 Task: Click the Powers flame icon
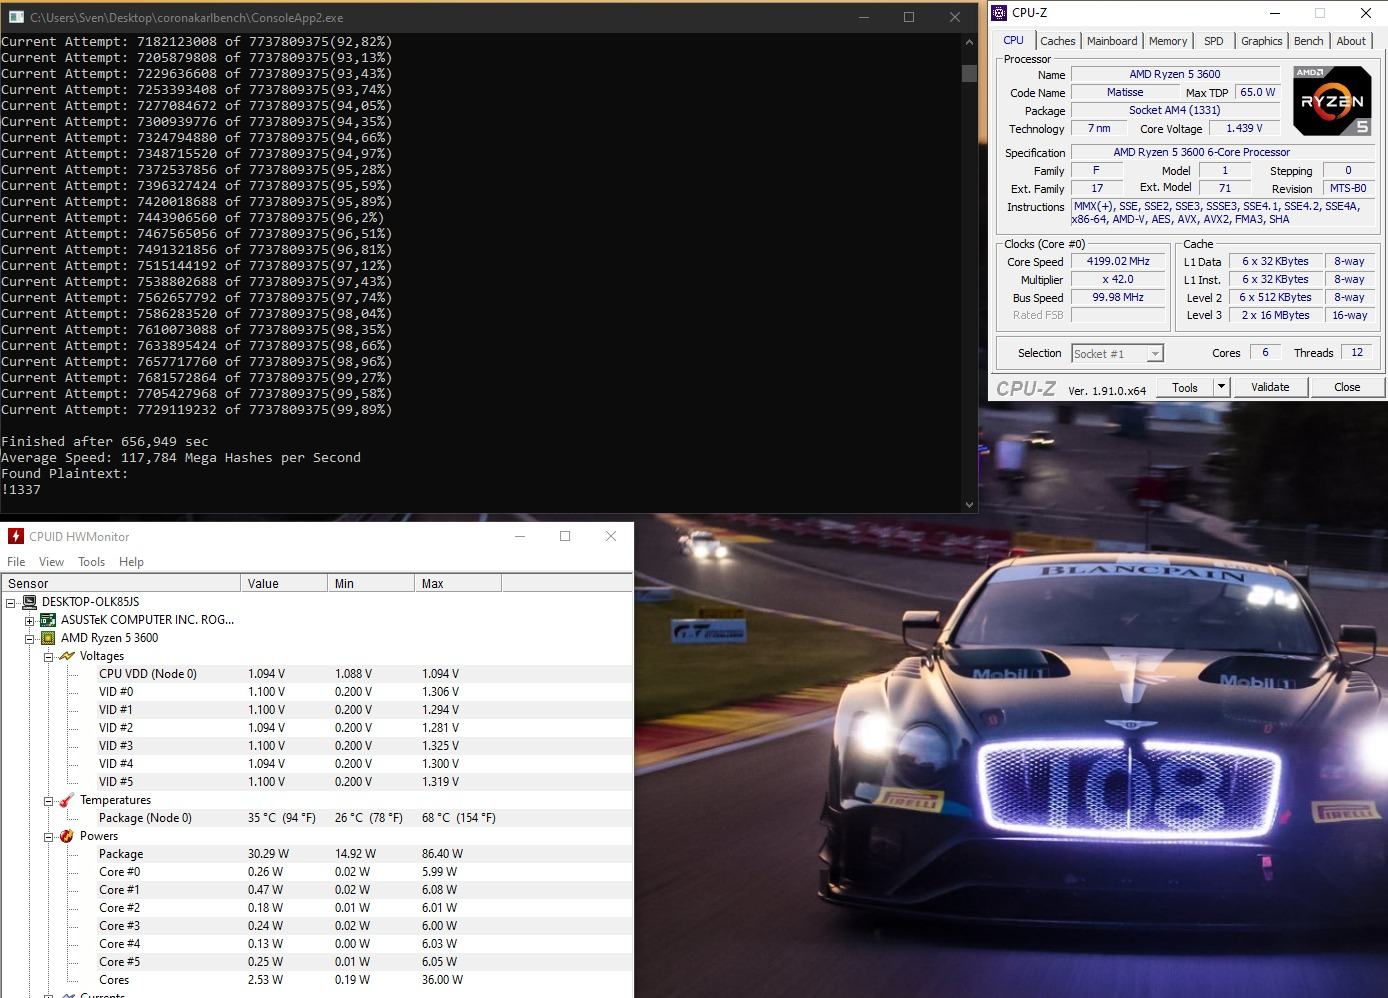click(x=67, y=836)
